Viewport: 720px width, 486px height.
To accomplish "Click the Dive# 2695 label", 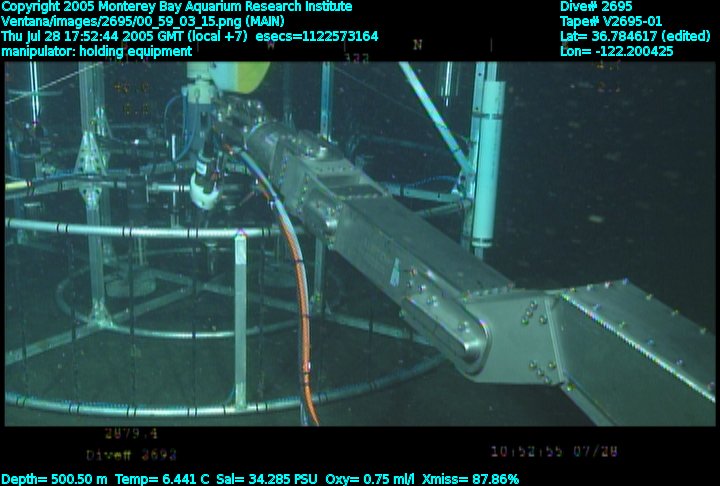I will pos(596,6).
